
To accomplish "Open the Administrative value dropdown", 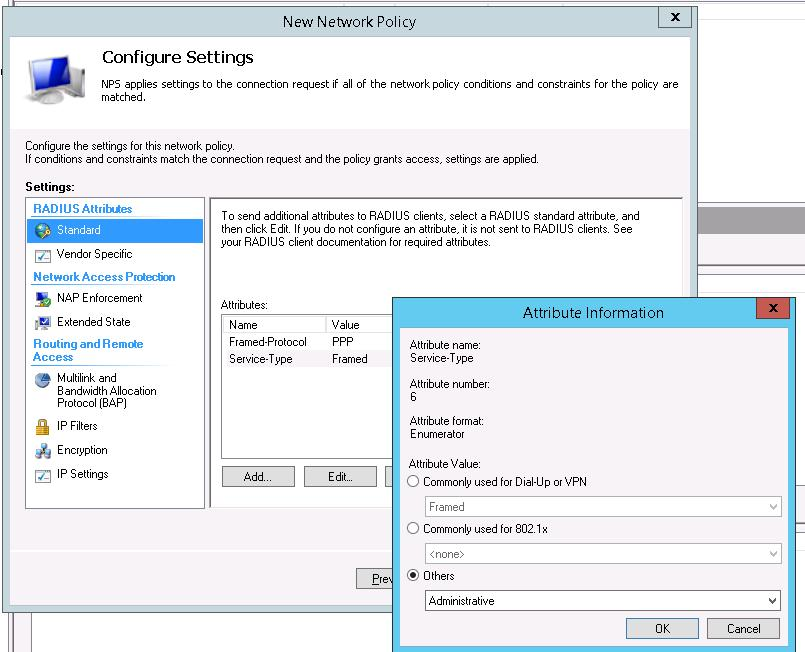I will [603, 601].
